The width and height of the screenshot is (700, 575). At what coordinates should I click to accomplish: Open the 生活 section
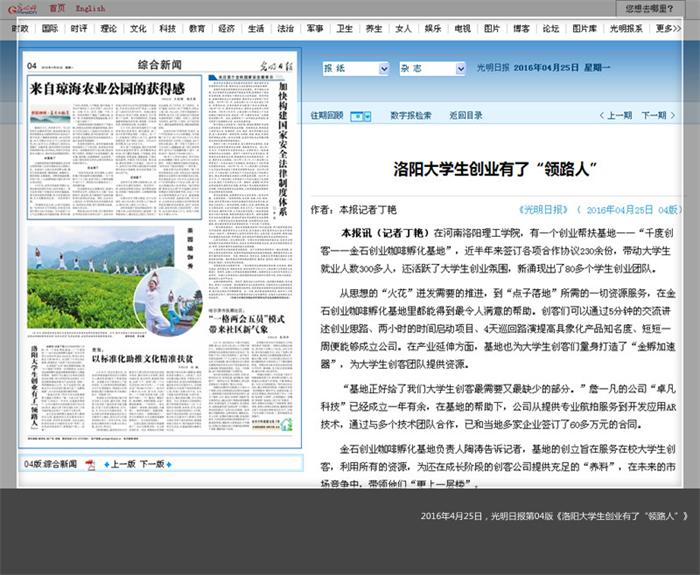(256, 29)
